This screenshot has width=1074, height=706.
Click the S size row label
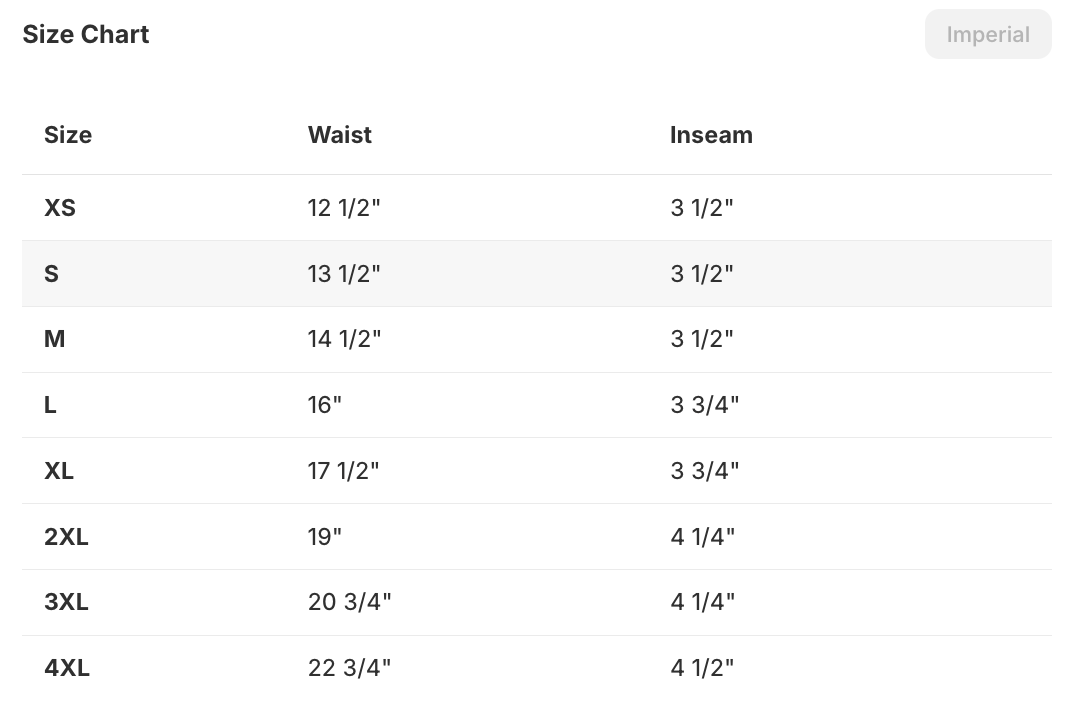[x=52, y=274]
